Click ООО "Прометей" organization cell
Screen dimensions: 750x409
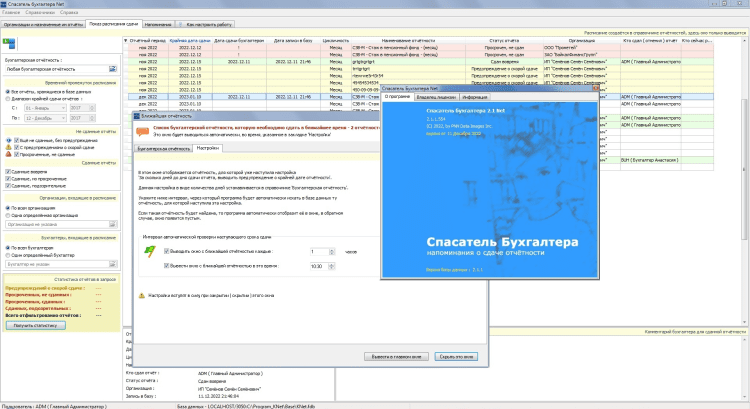pyautogui.click(x=582, y=48)
